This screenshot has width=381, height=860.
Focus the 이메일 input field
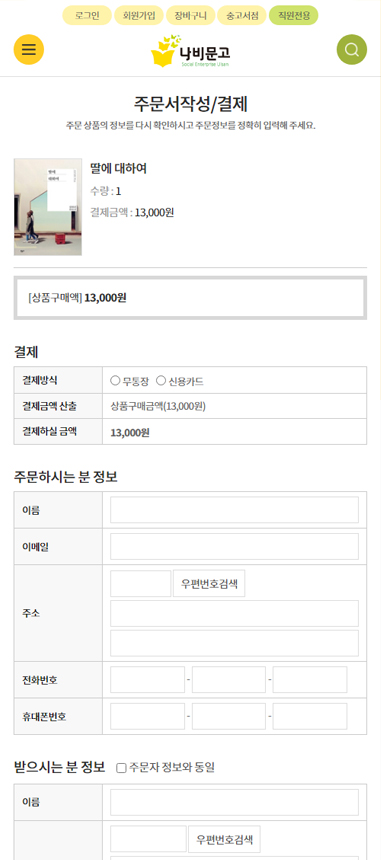[234, 546]
